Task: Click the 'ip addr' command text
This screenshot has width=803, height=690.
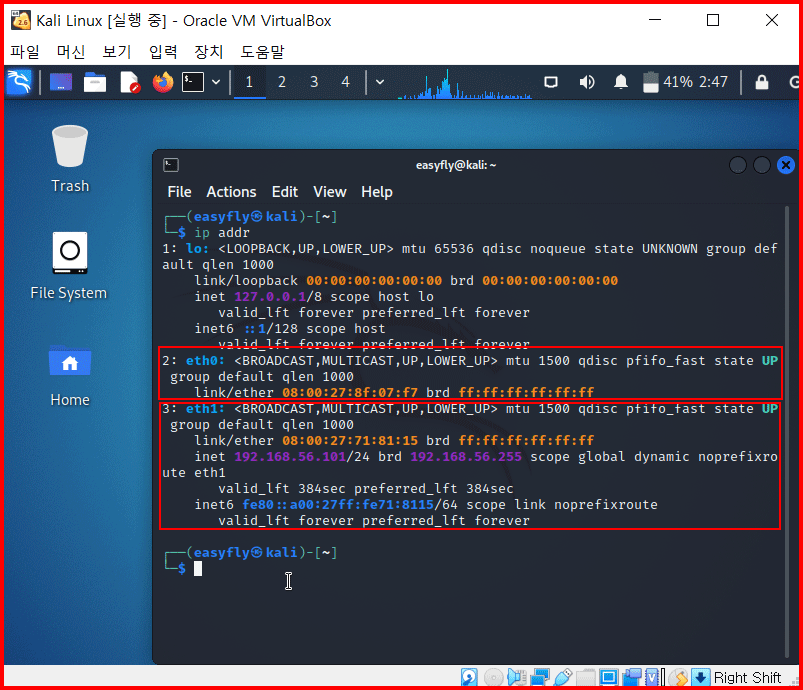Action: pos(222,233)
